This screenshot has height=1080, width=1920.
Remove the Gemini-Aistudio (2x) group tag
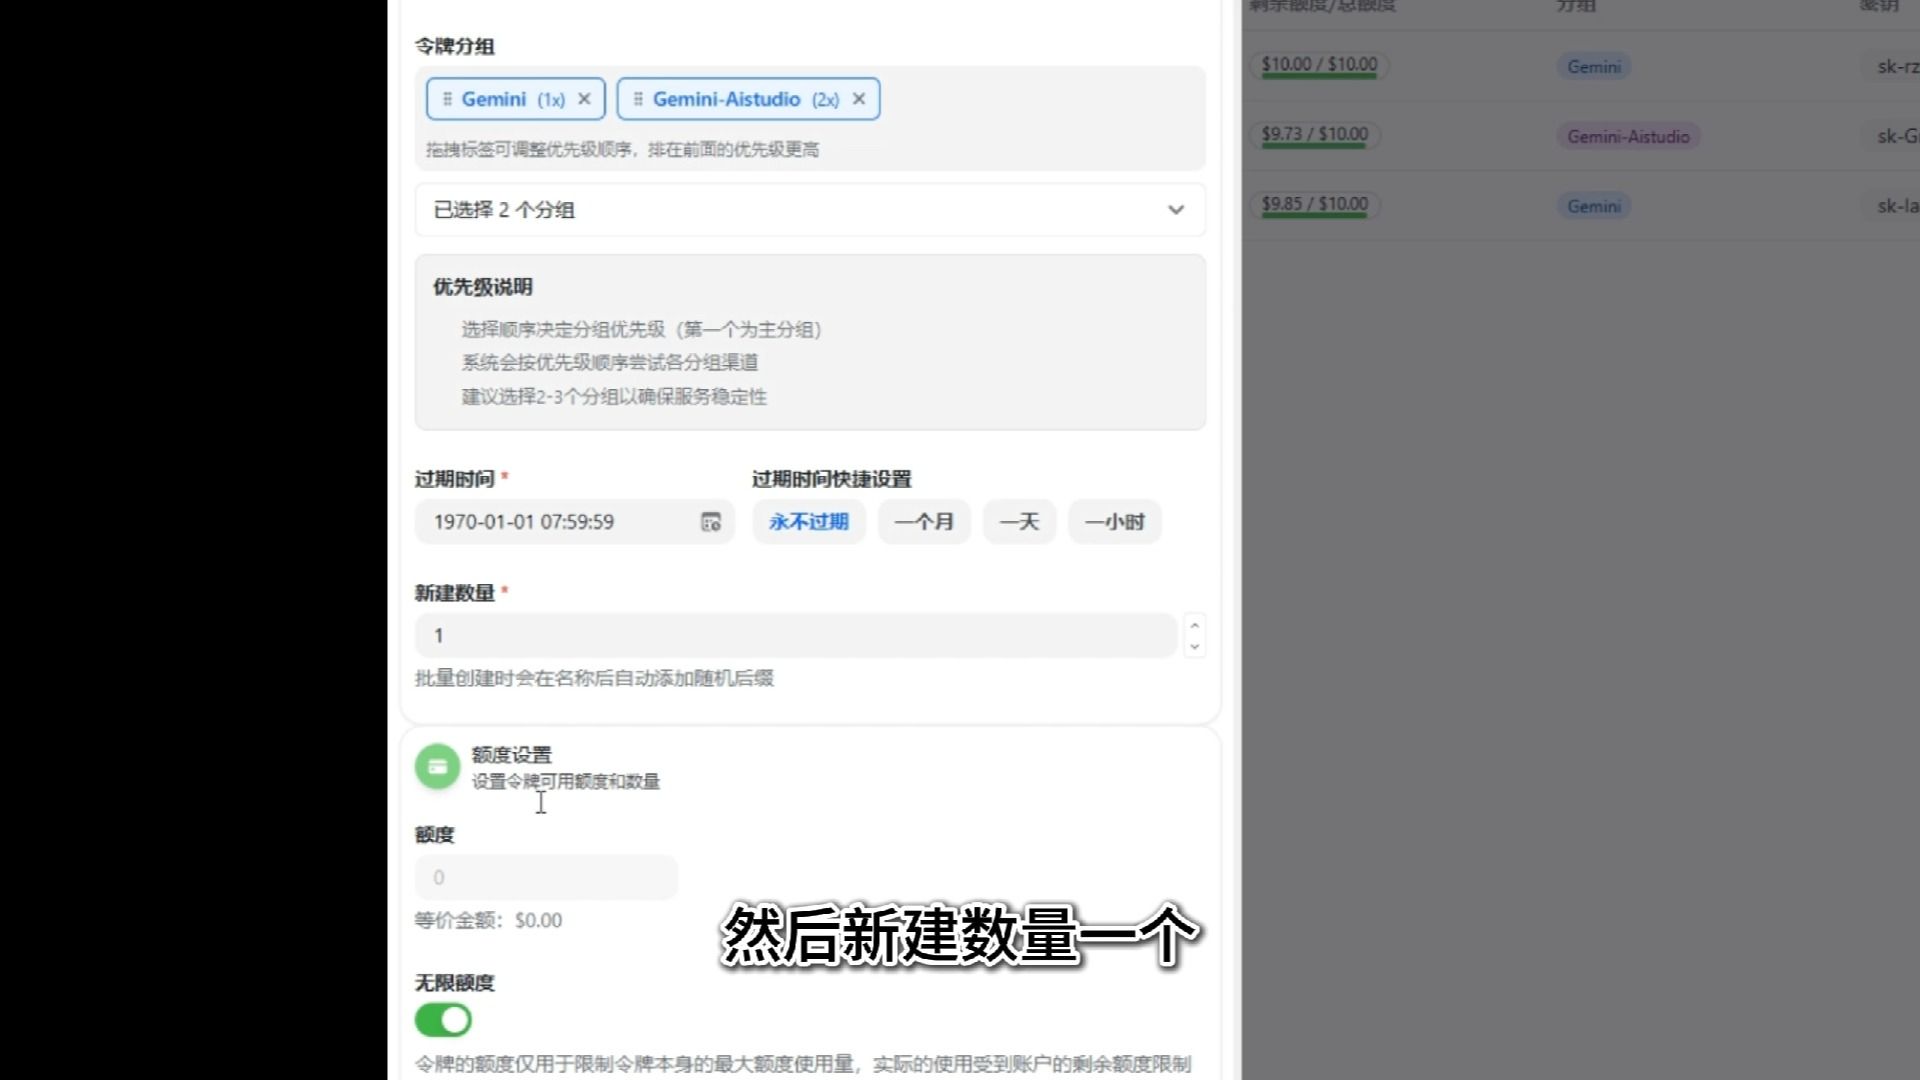858,99
